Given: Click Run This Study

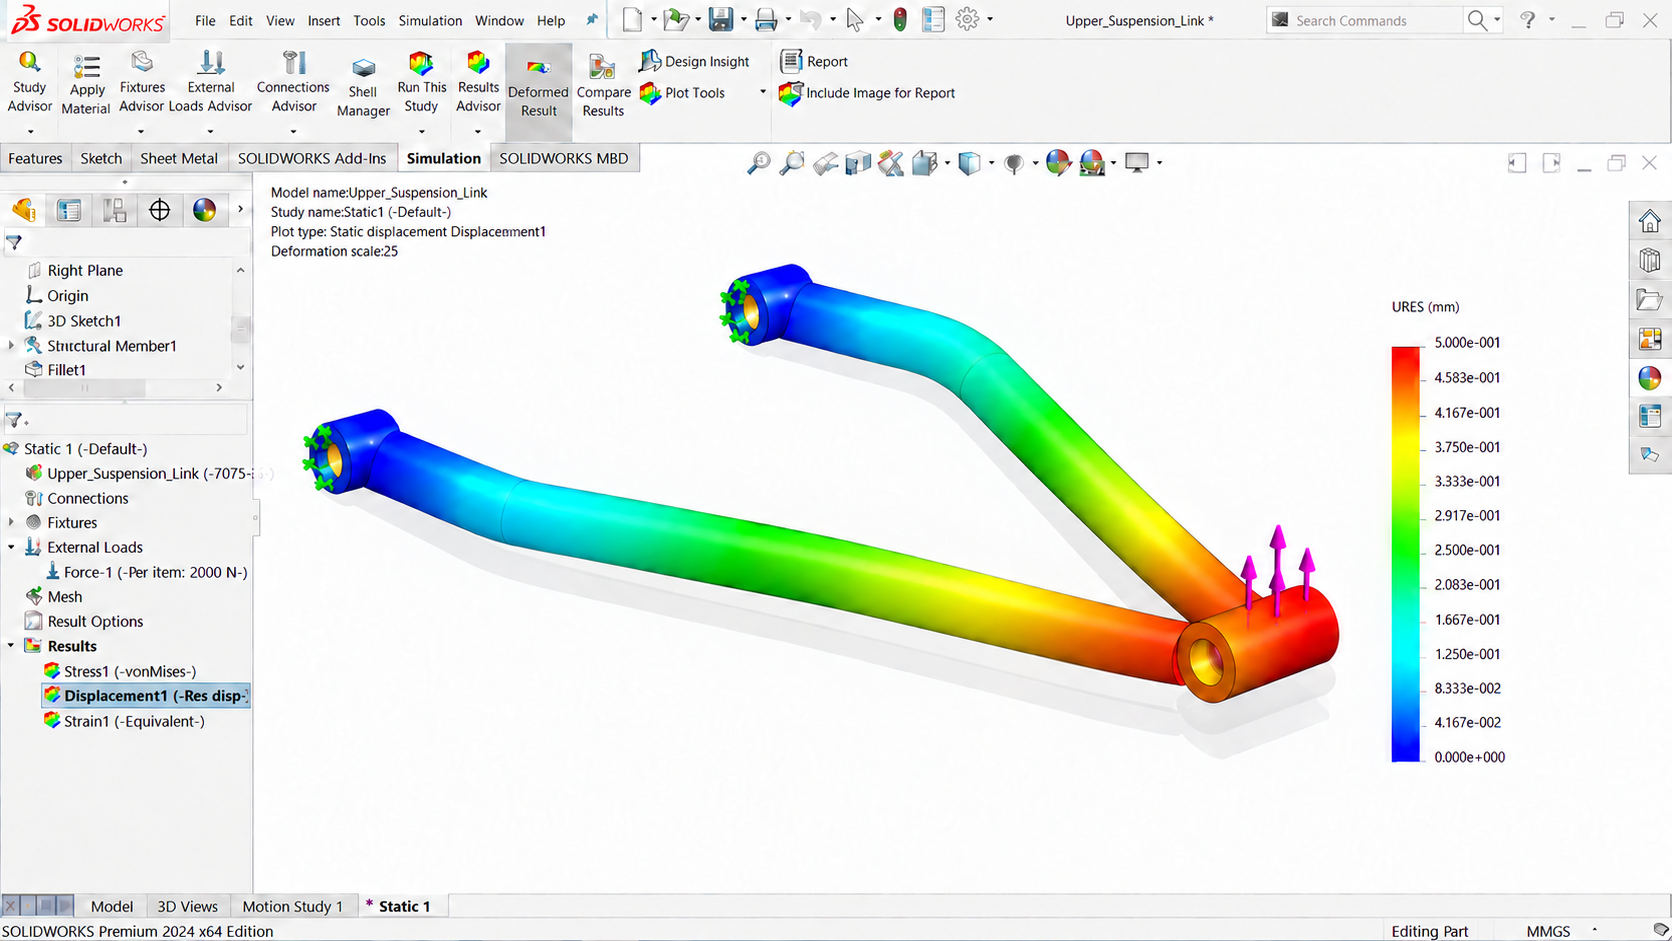Looking at the screenshot, I should (421, 82).
